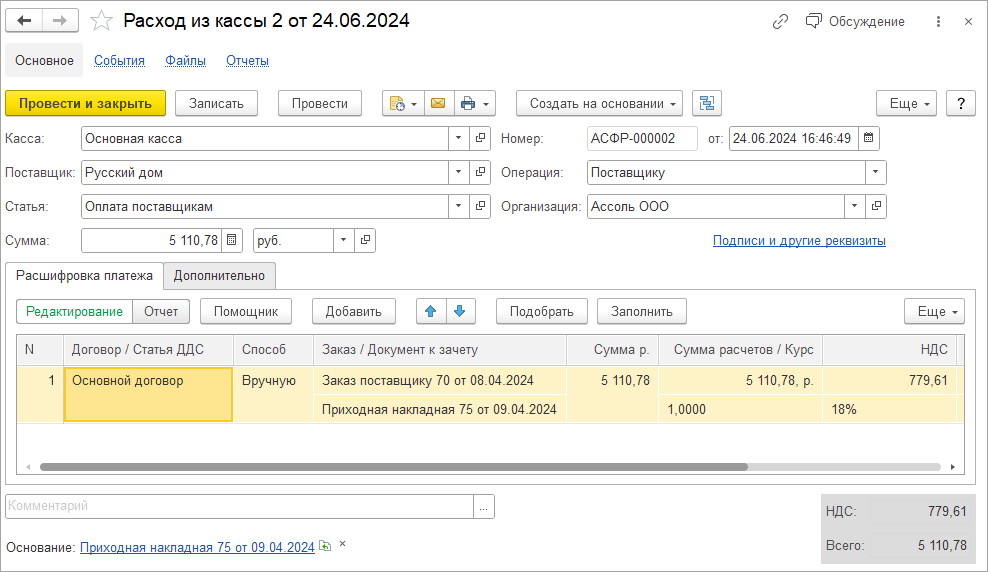
Task: Move row down with blue arrow
Action: 460,311
